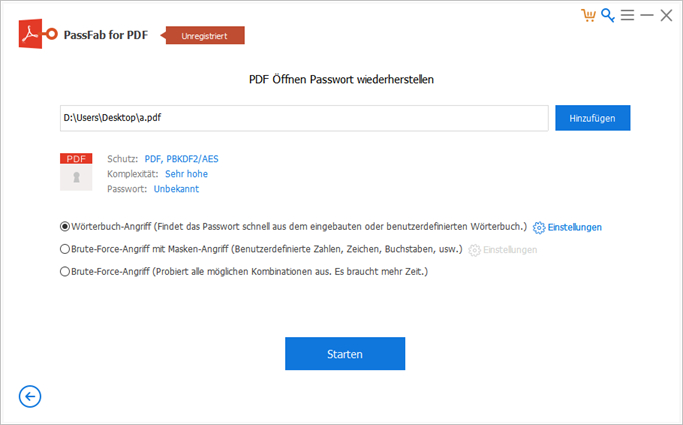683x425 pixels.
Task: Open the hamburger menu
Action: pos(627,16)
